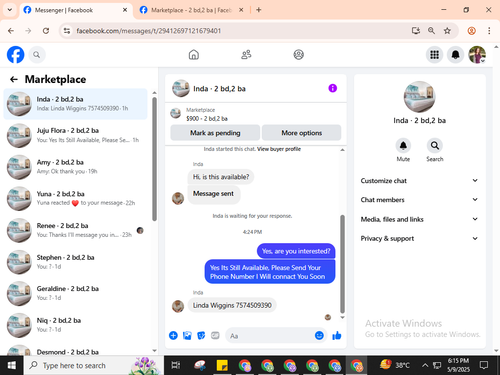The width and height of the screenshot is (500, 375).
Task: Open the purple conversation info icon
Action: tap(332, 88)
